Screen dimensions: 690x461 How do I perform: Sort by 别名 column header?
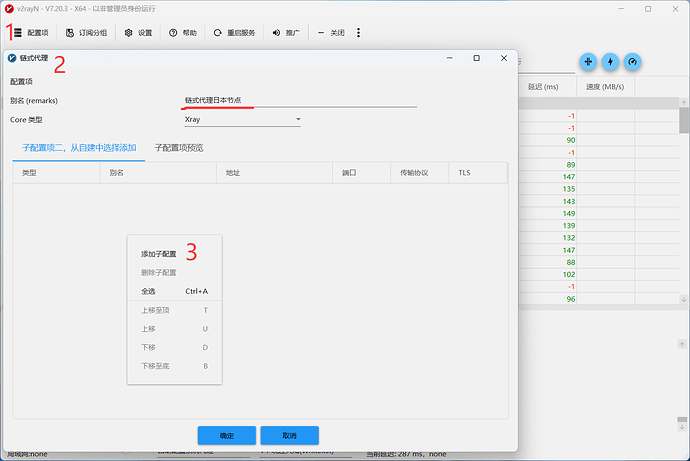(158, 173)
